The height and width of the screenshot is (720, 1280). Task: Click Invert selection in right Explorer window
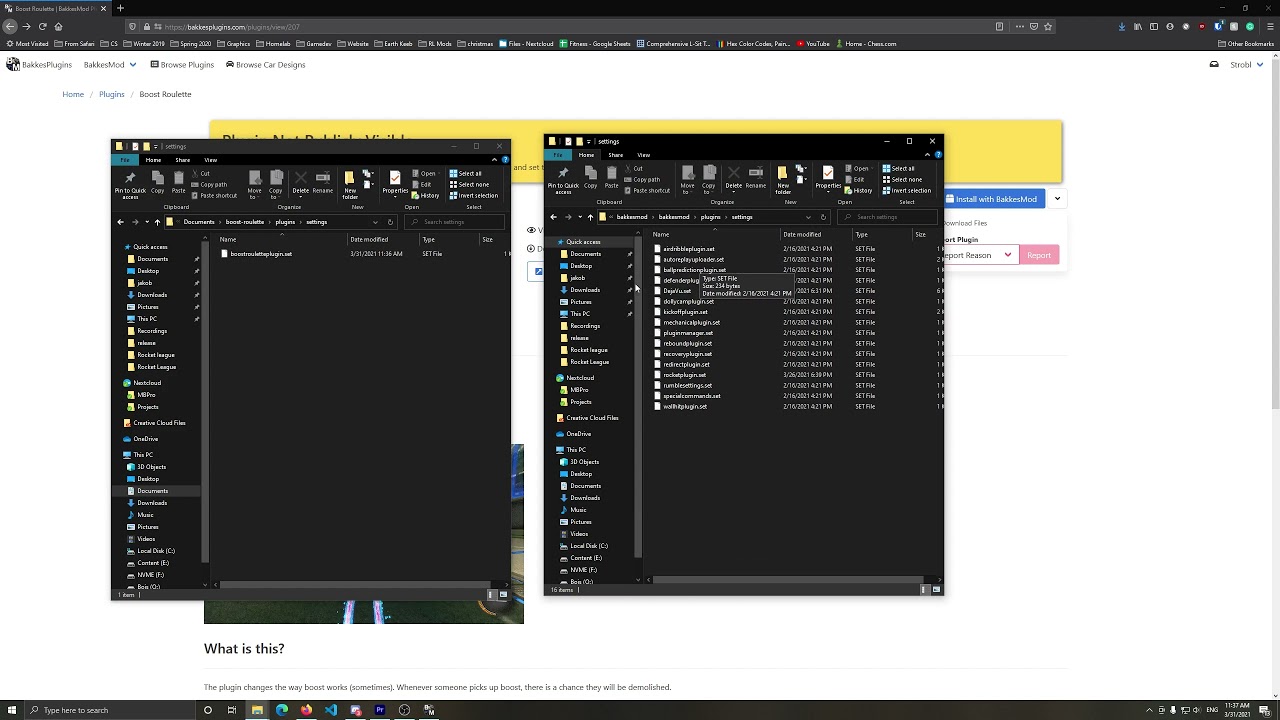coord(907,190)
